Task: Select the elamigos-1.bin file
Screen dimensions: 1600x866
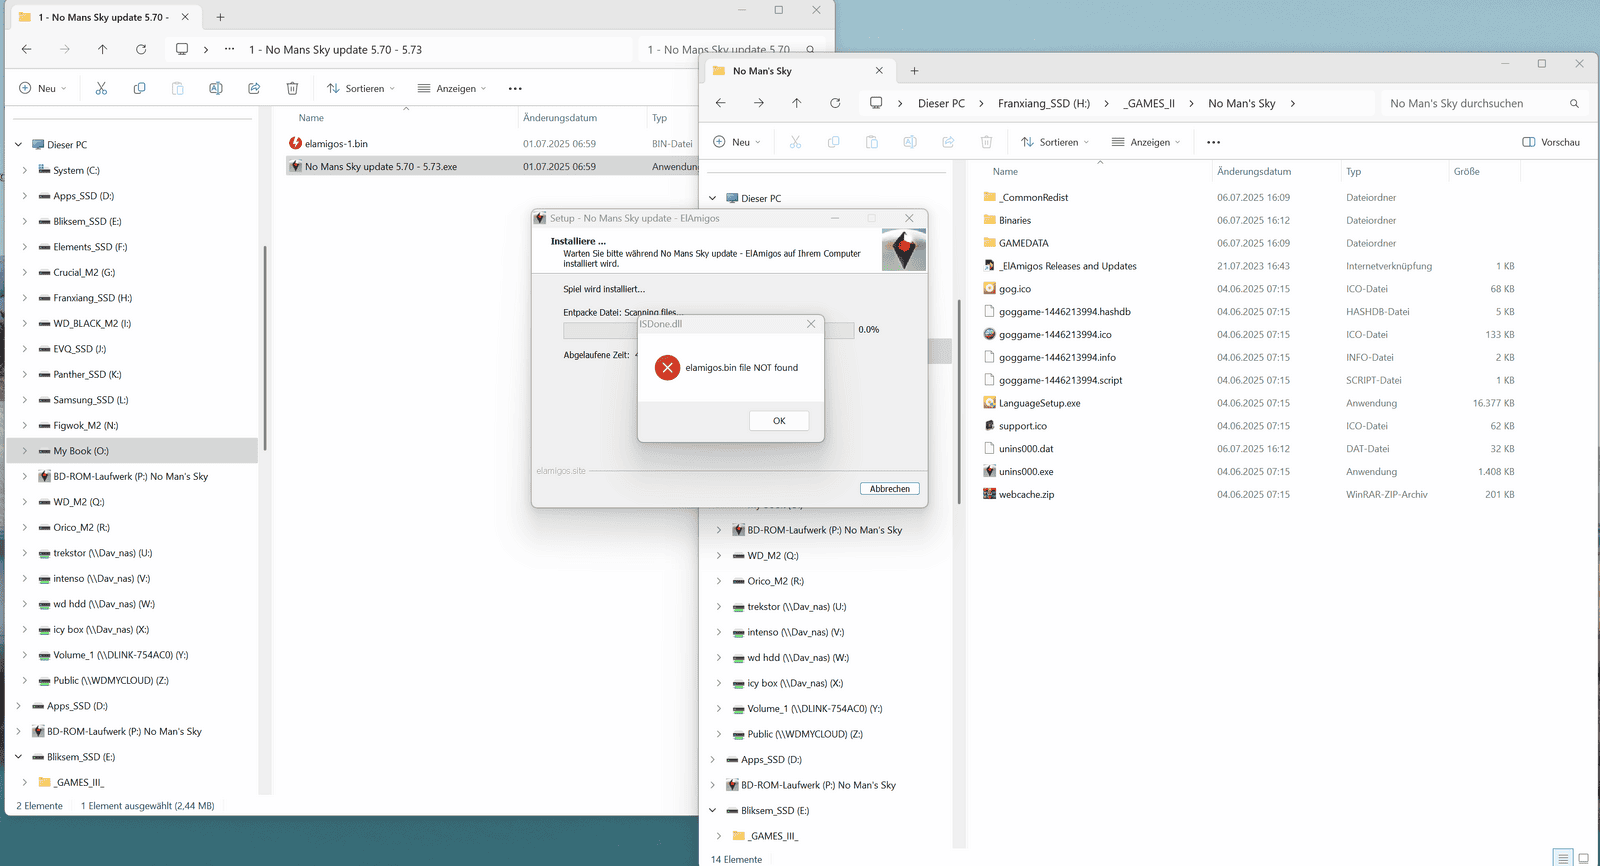Action: tap(336, 143)
